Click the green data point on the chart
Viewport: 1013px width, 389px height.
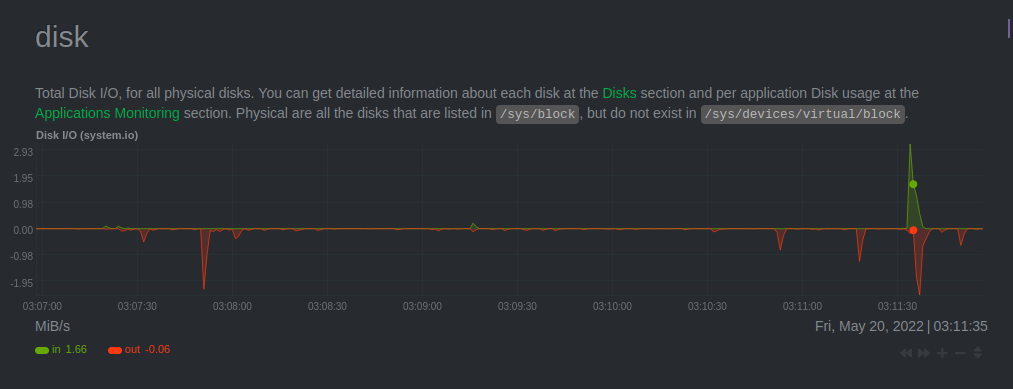point(913,184)
